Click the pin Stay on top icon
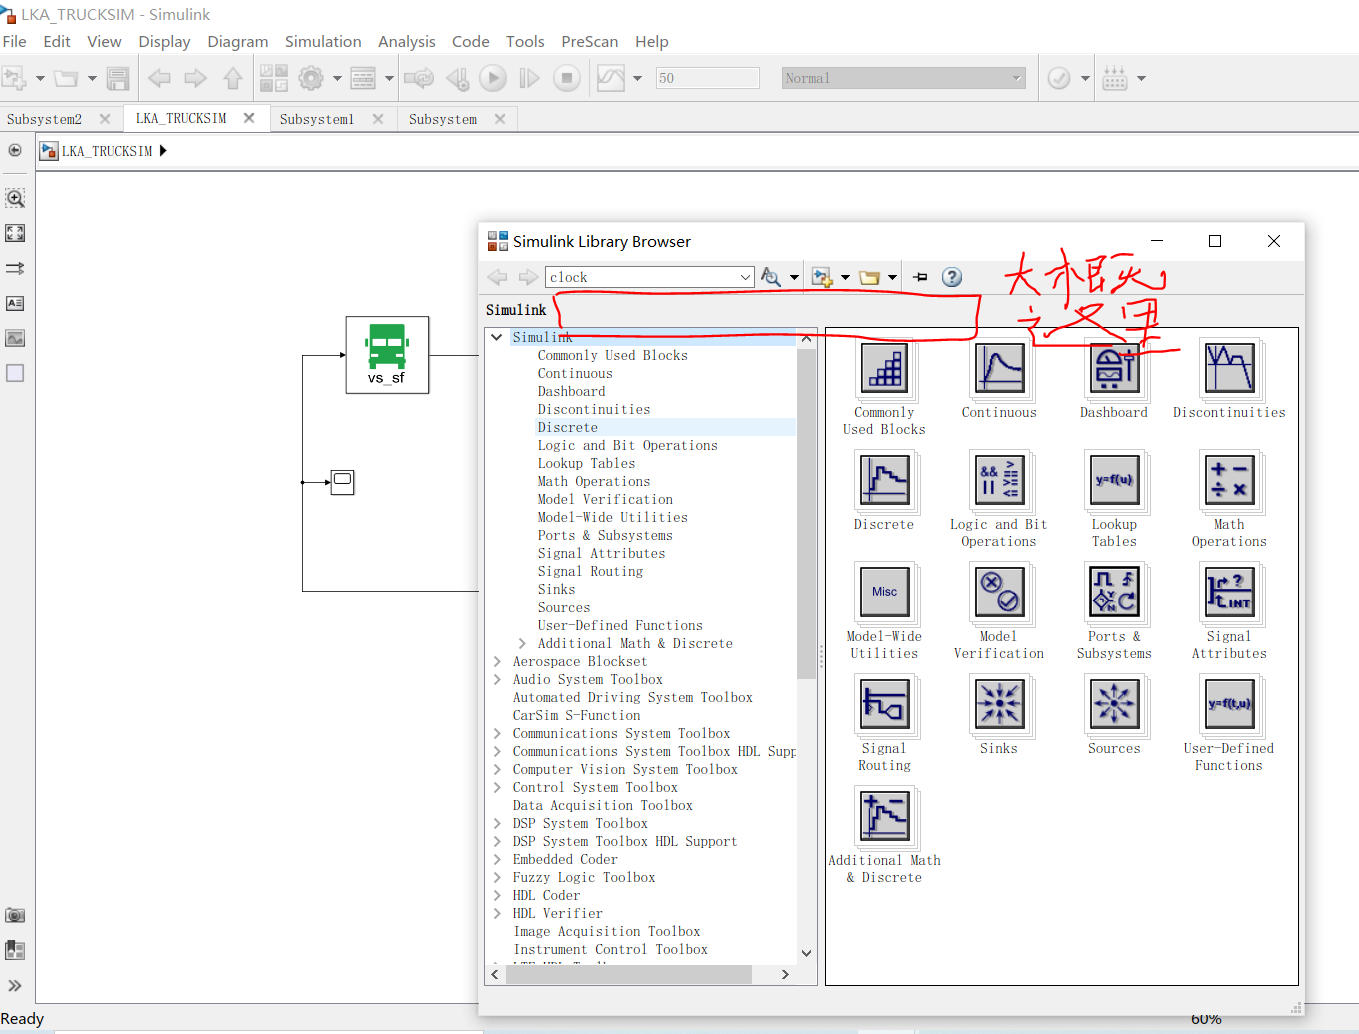Image resolution: width=1359 pixels, height=1034 pixels. click(921, 277)
